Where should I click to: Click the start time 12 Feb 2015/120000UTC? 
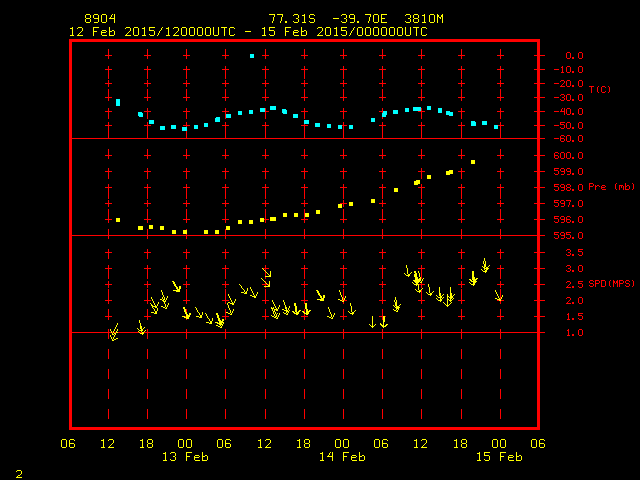tap(152, 32)
